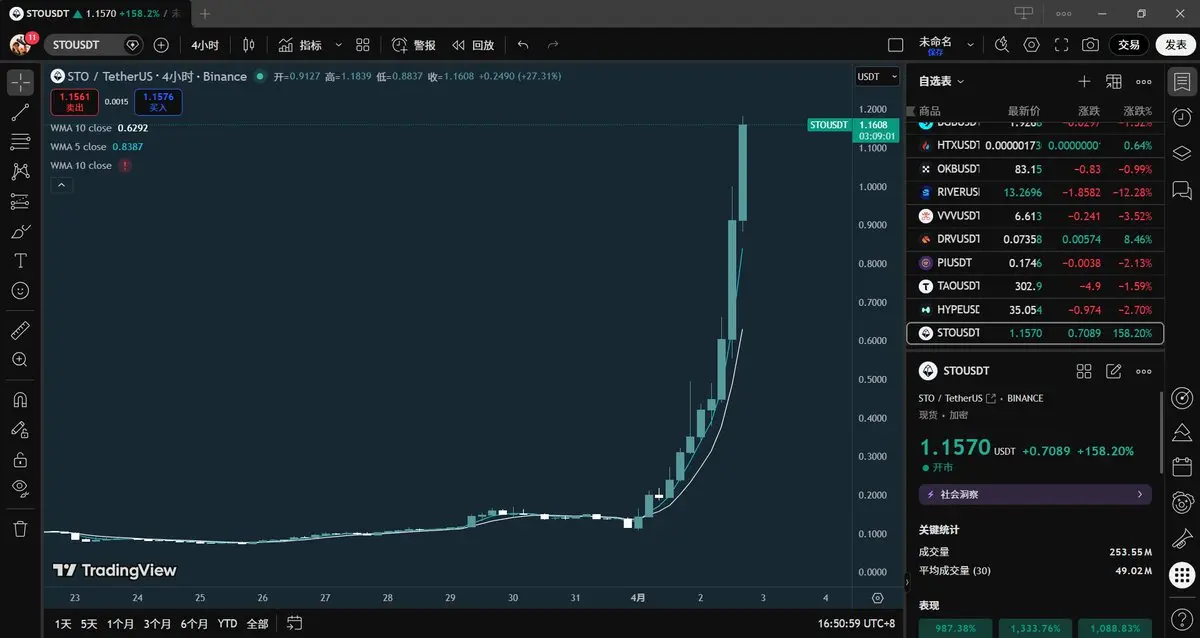Toggle lock all drawings
This screenshot has height=638, width=1200.
point(20,460)
